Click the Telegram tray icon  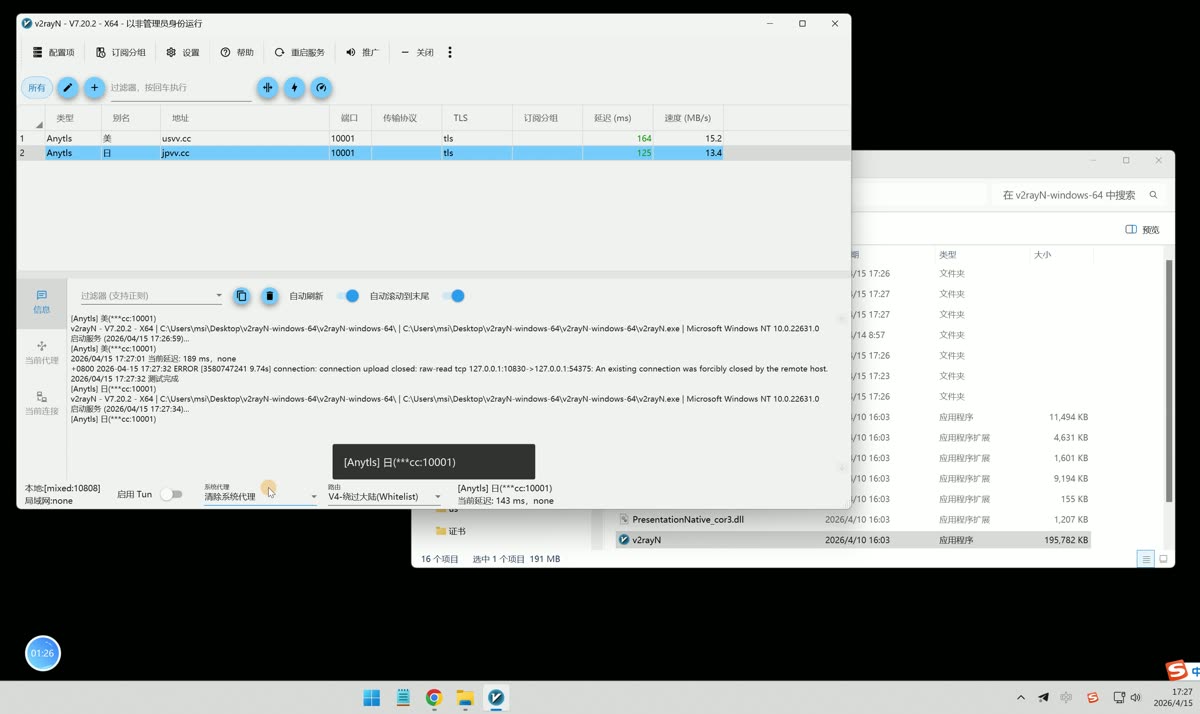(1044, 698)
